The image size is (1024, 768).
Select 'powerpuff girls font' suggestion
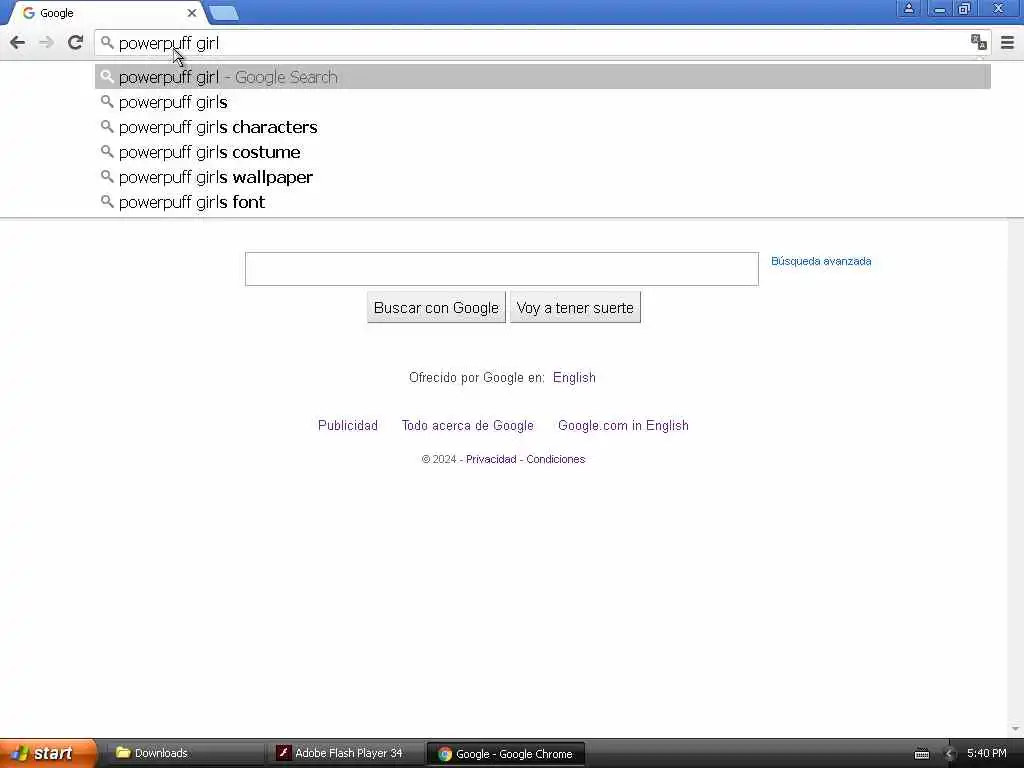click(543, 202)
